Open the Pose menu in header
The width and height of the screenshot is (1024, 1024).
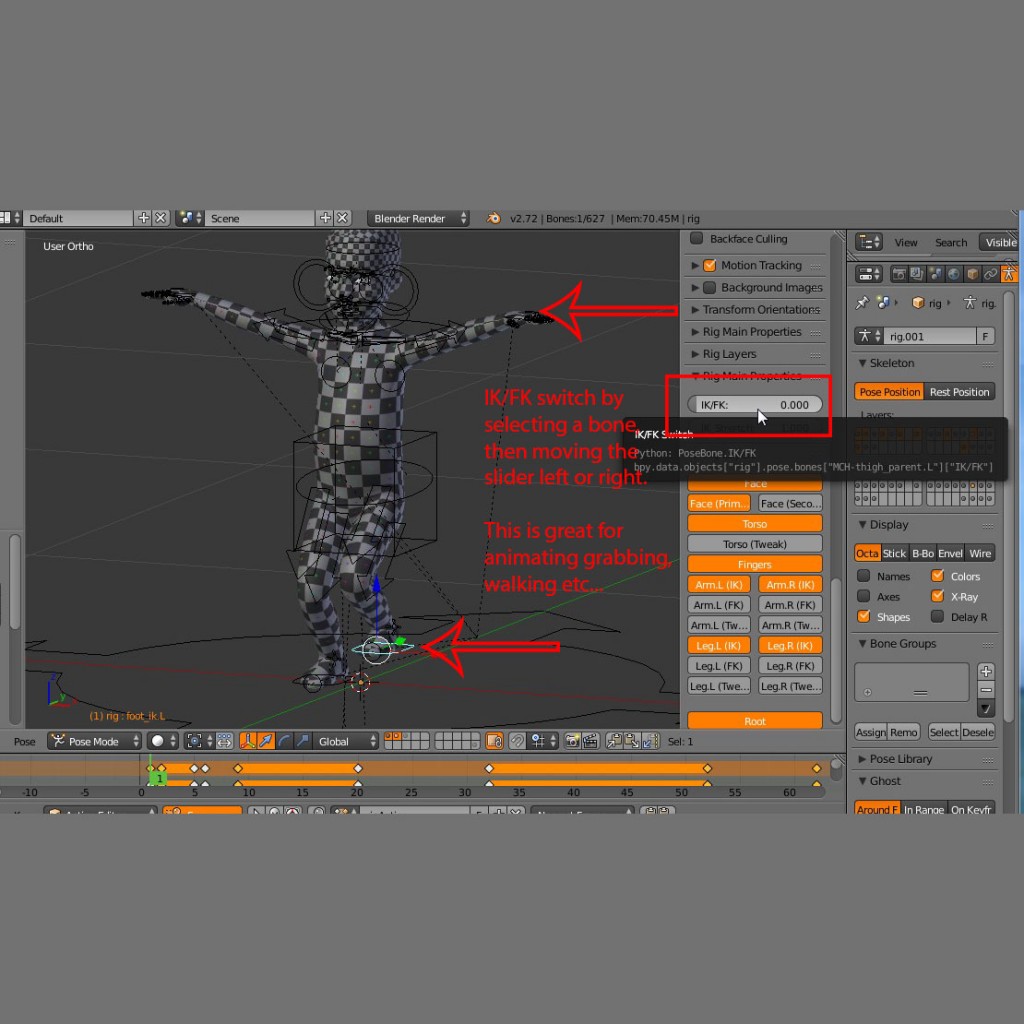click(x=25, y=741)
